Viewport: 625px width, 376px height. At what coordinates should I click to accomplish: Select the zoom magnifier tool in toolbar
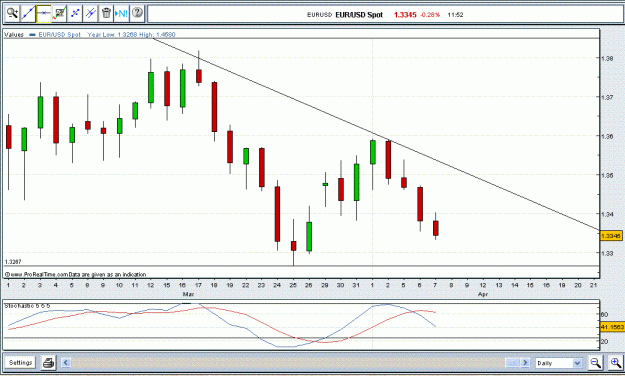point(12,14)
